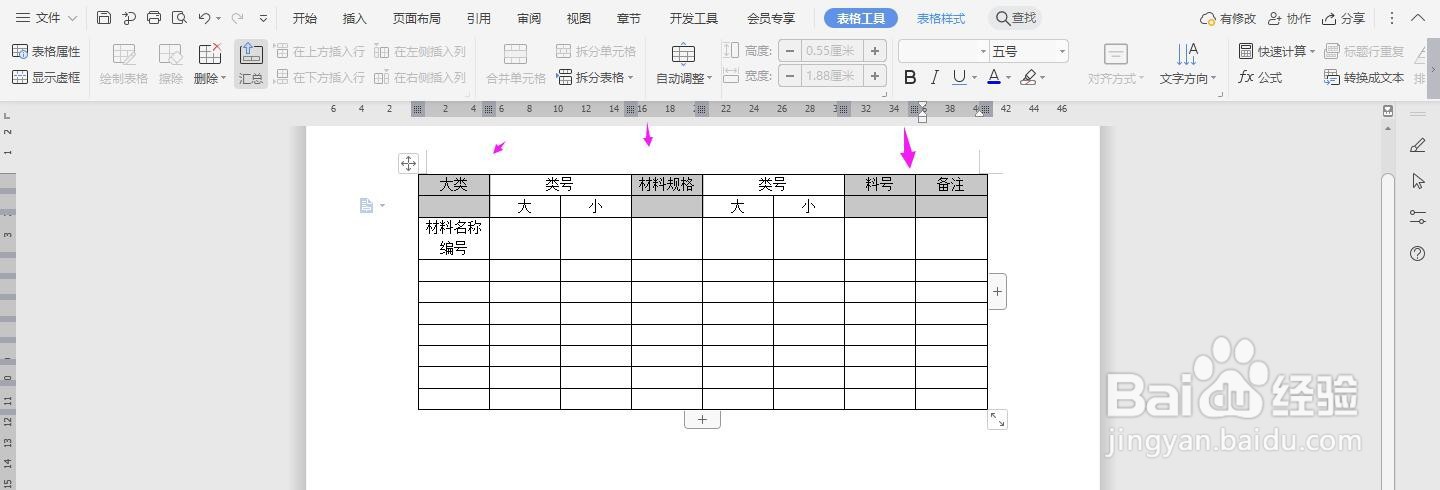Click the Save icon in quick toolbar
Viewport: 1440px width, 490px height.
click(x=104, y=18)
